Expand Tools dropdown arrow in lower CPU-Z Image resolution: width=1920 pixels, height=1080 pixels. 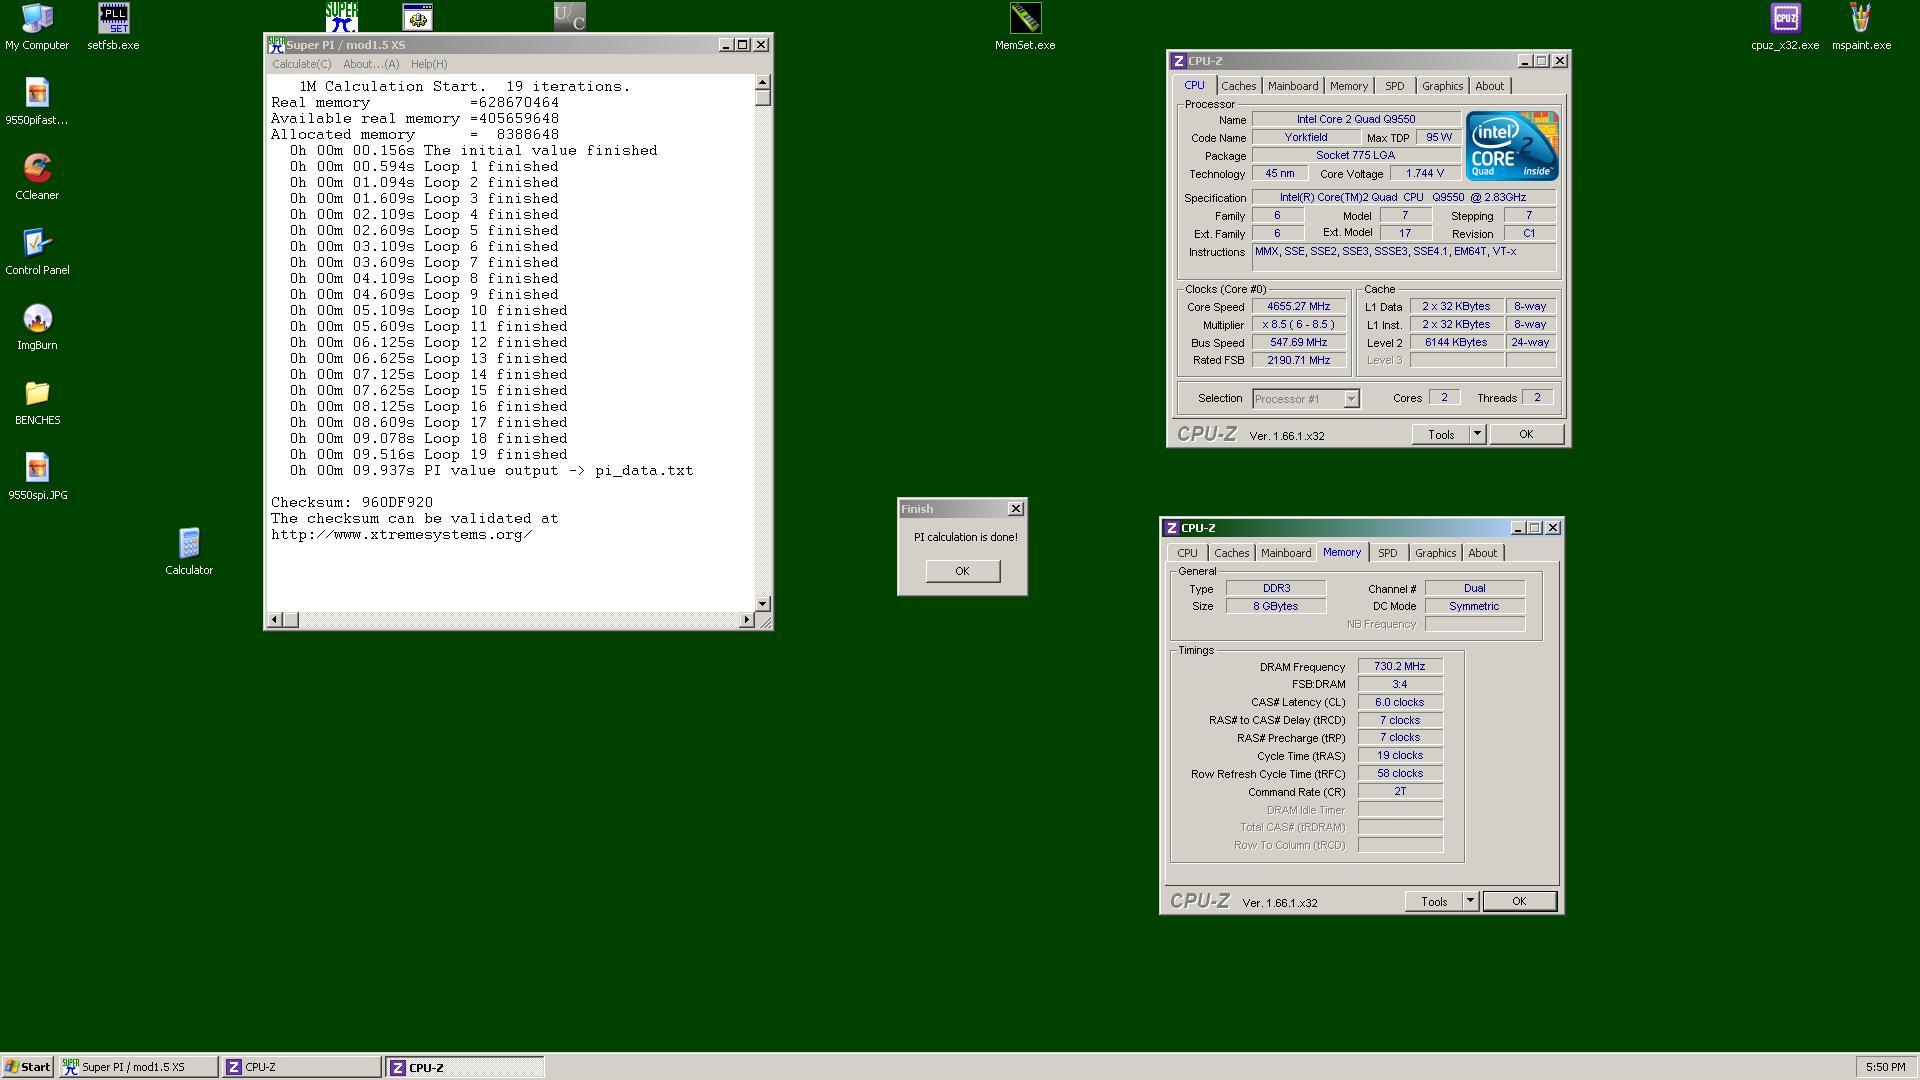coord(1470,901)
